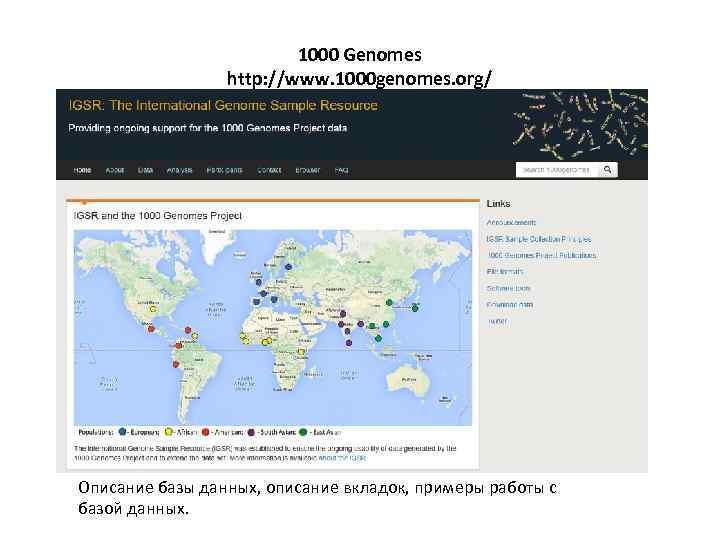
Task: Click the green marker over Japan
Action: coord(415,308)
